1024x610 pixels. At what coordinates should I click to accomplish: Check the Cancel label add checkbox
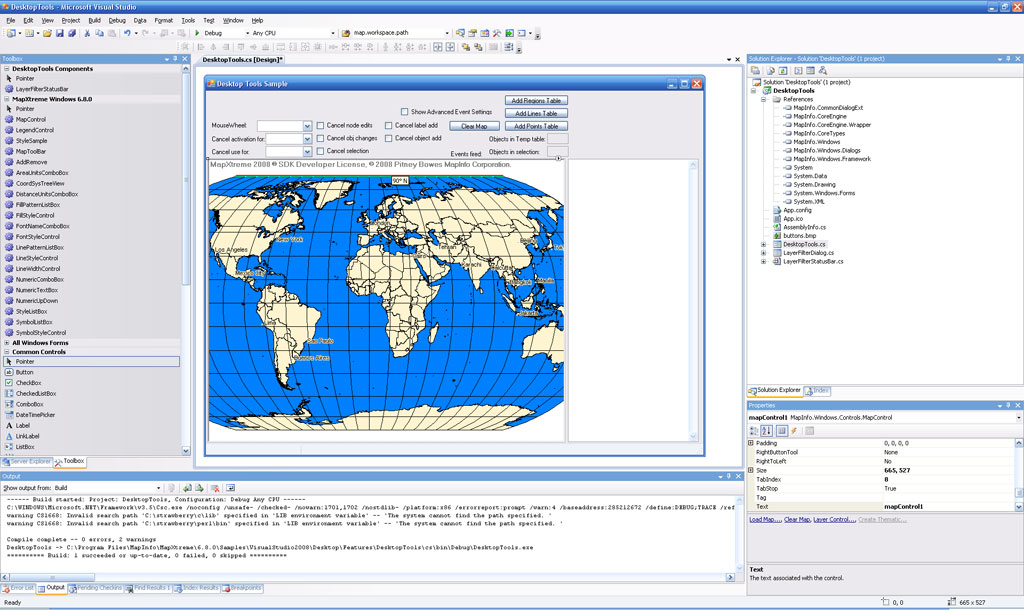(x=389, y=125)
